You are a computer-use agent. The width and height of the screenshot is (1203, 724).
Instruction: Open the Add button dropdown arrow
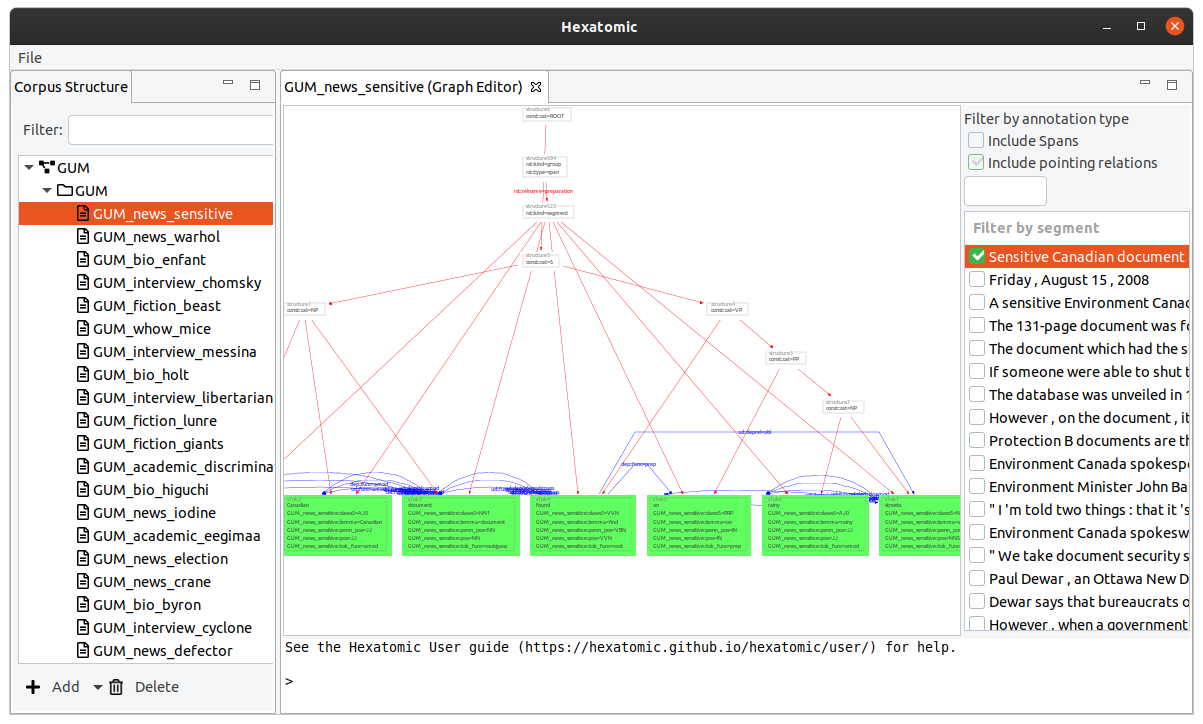click(97, 687)
